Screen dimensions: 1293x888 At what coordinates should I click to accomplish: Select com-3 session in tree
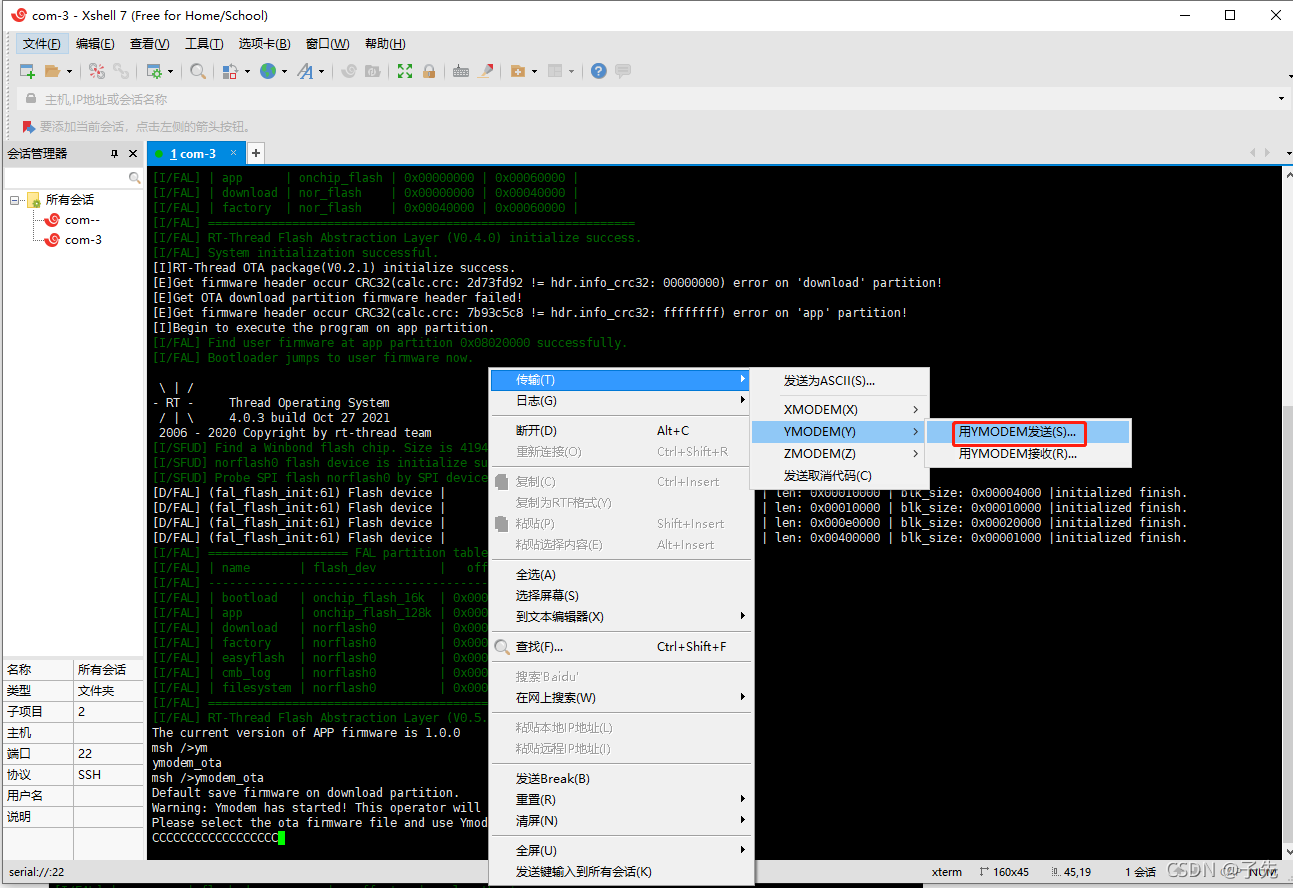(x=72, y=240)
